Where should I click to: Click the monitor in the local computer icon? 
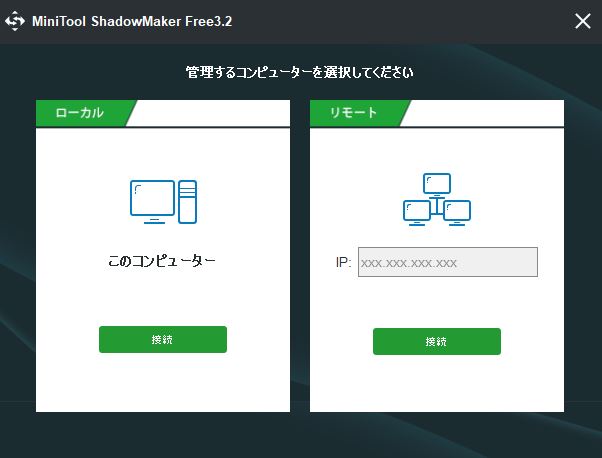click(152, 202)
